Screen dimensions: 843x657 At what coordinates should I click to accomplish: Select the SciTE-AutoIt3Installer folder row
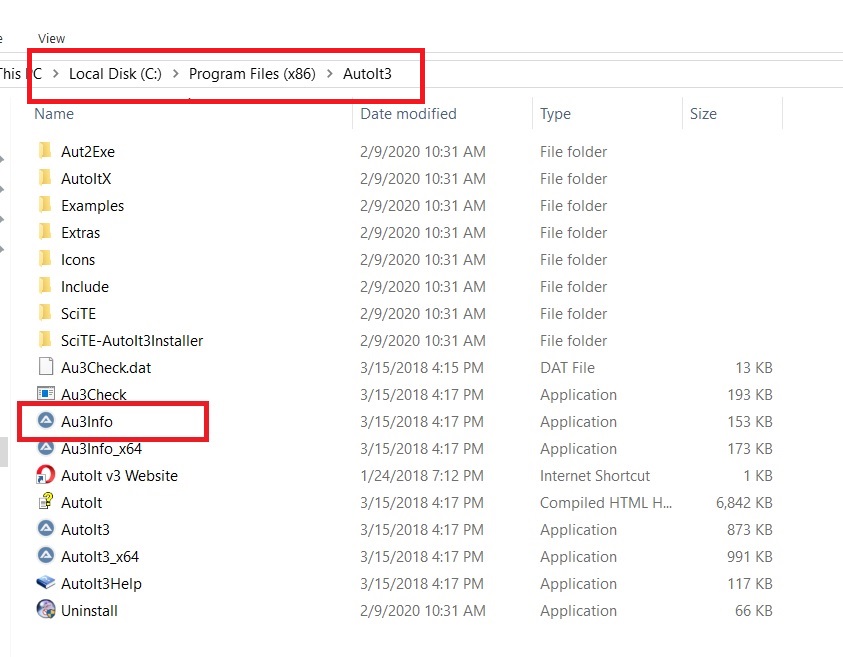coord(131,341)
